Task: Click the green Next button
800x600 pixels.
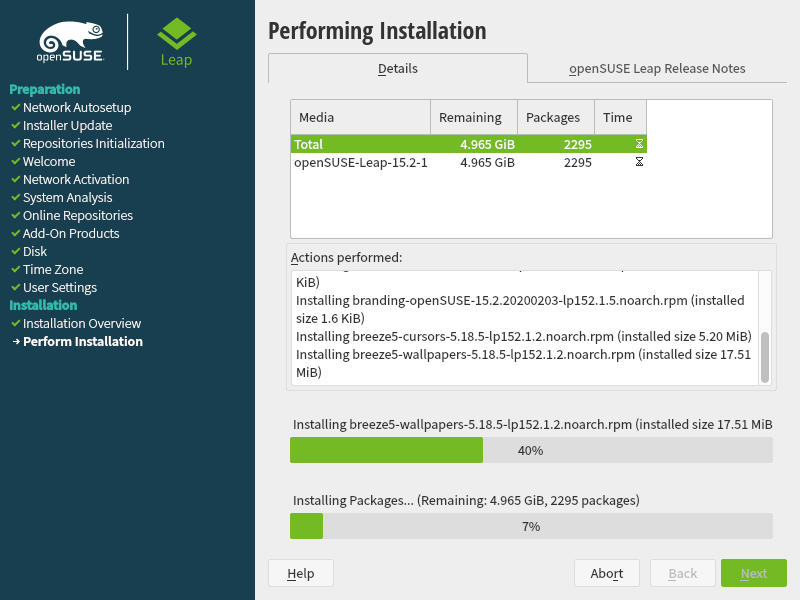Action: [x=754, y=573]
